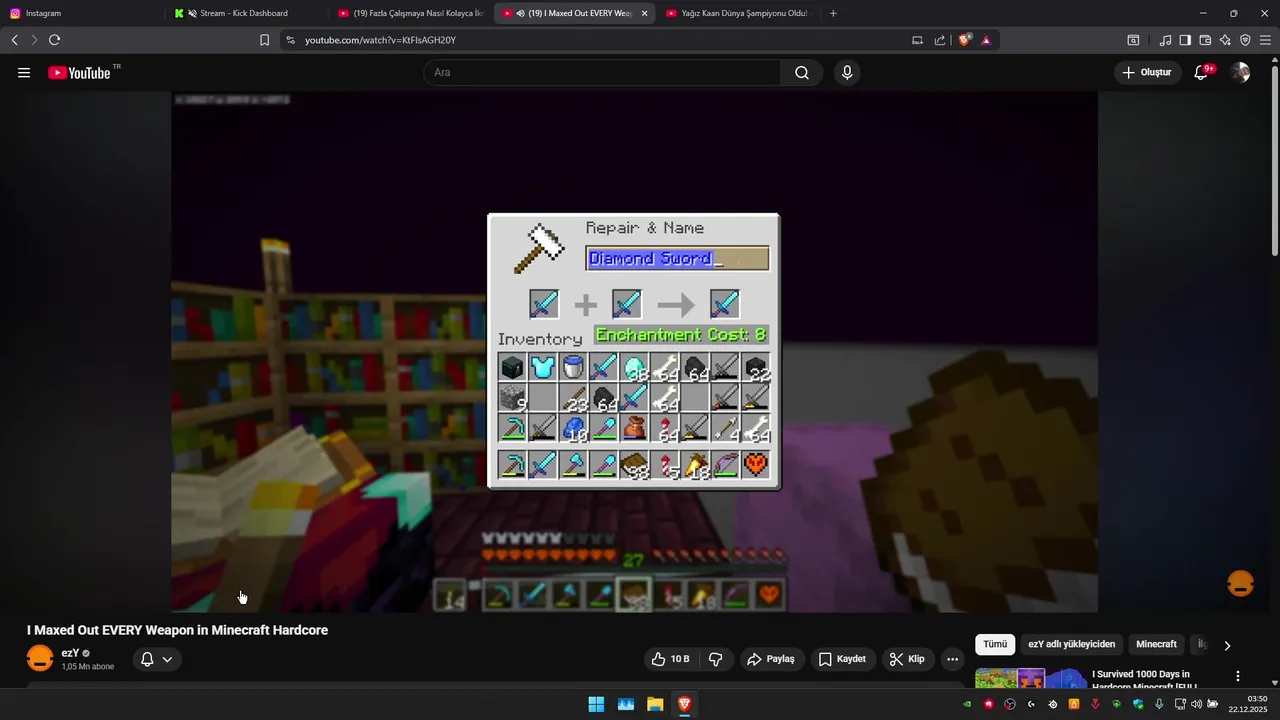Switch to the Instagram tab
The image size is (1280, 720).
click(80, 13)
